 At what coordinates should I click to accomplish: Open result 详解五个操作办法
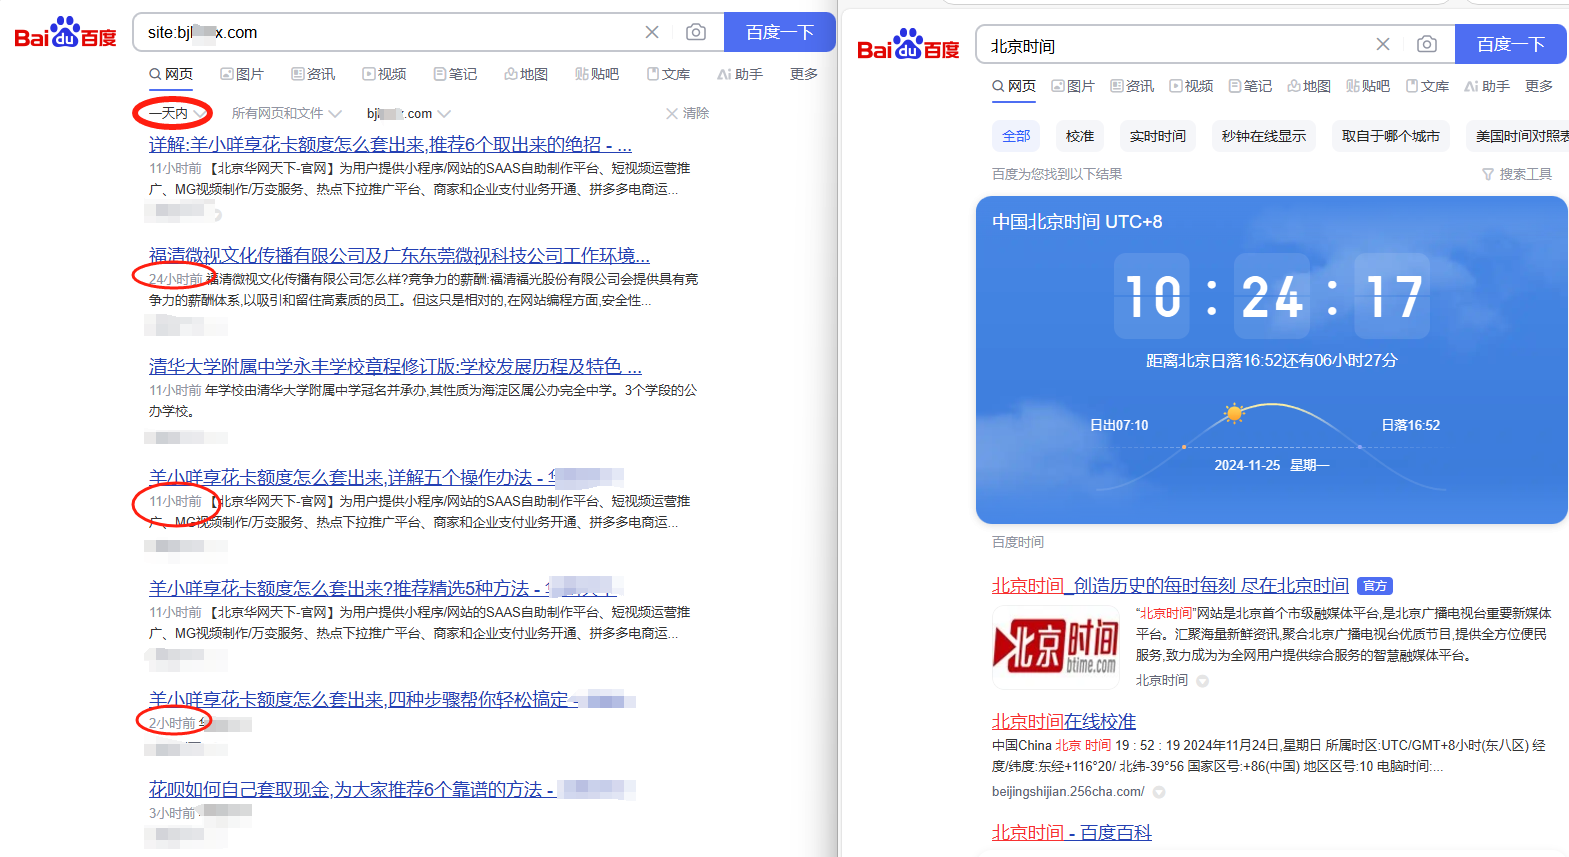tap(386, 477)
